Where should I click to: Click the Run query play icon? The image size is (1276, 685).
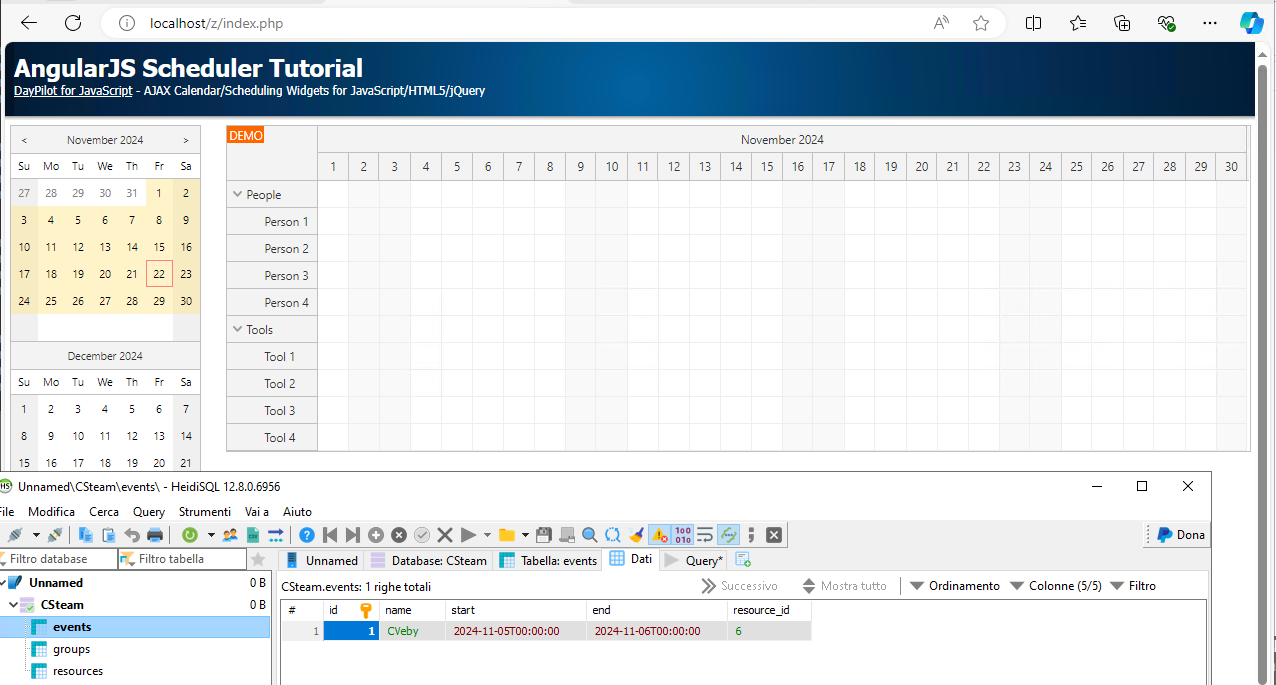468,535
